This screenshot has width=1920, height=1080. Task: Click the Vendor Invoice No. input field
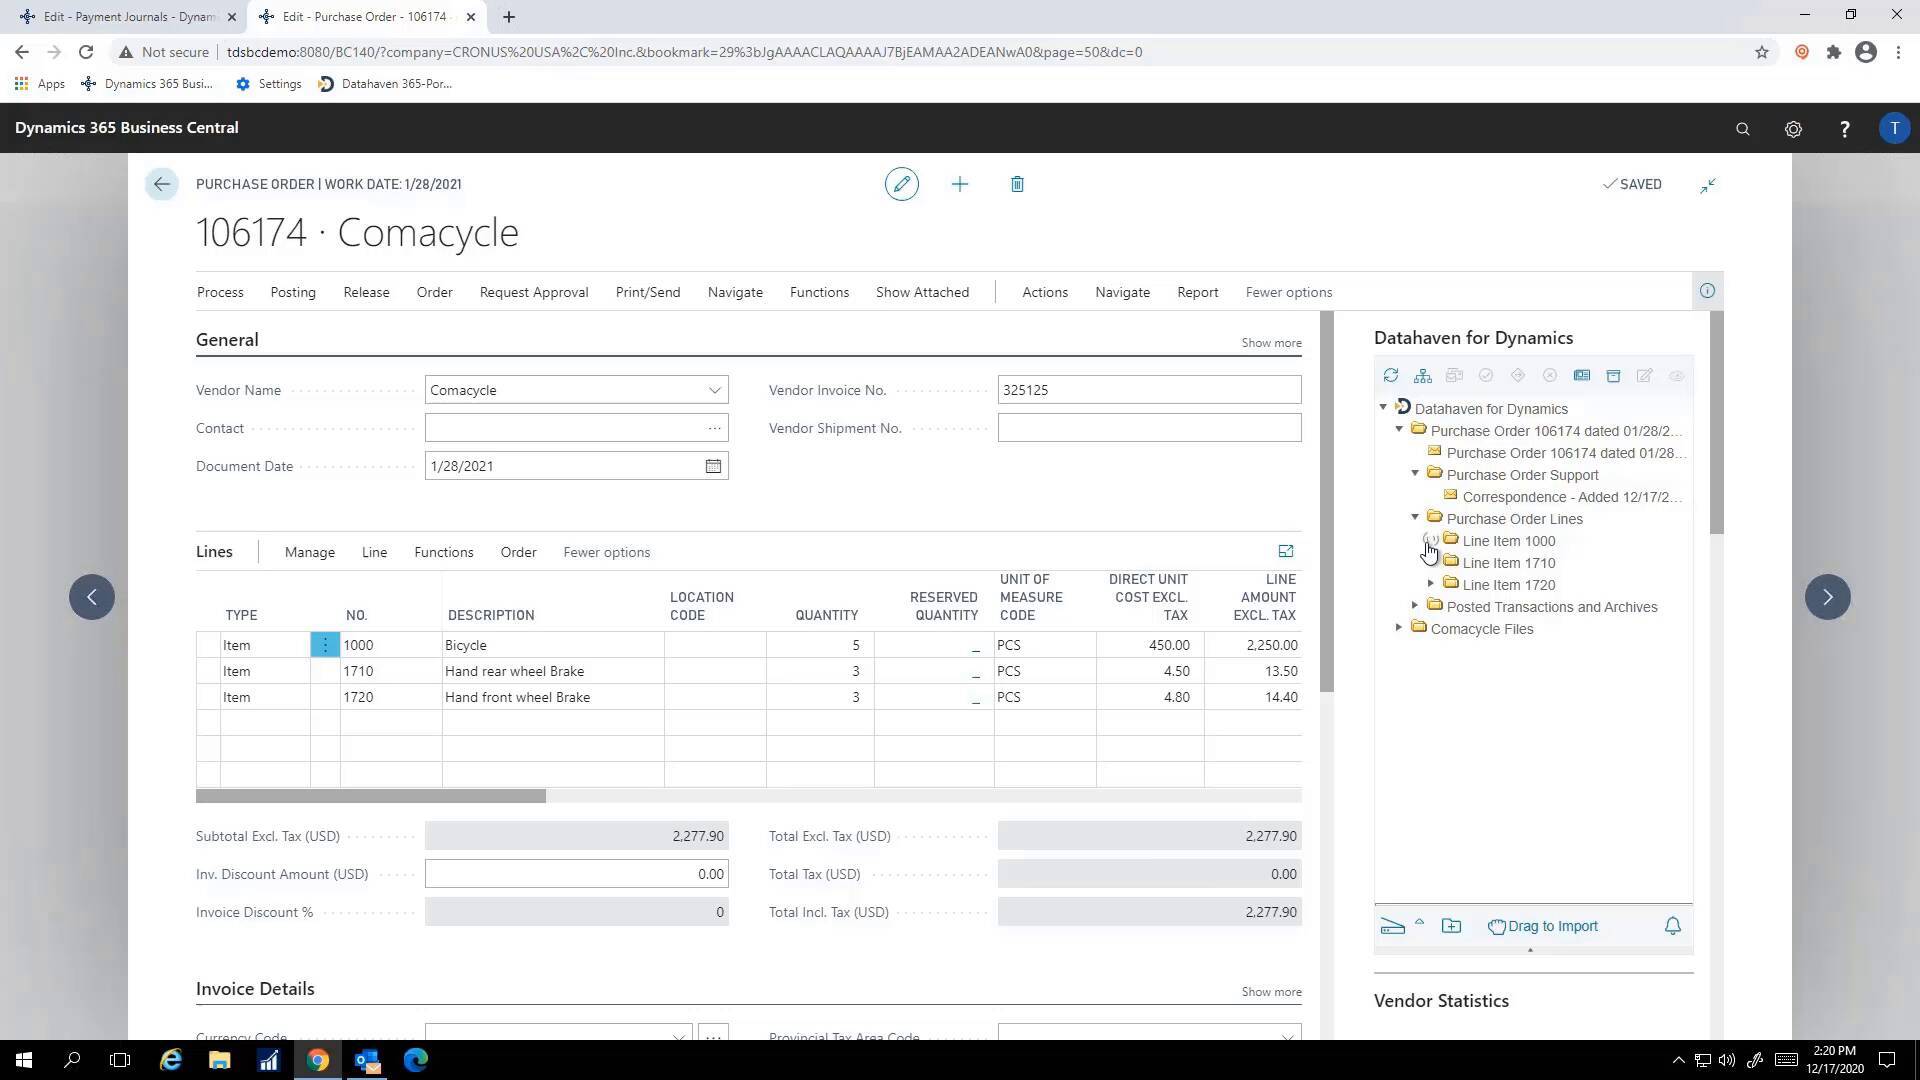click(1148, 389)
